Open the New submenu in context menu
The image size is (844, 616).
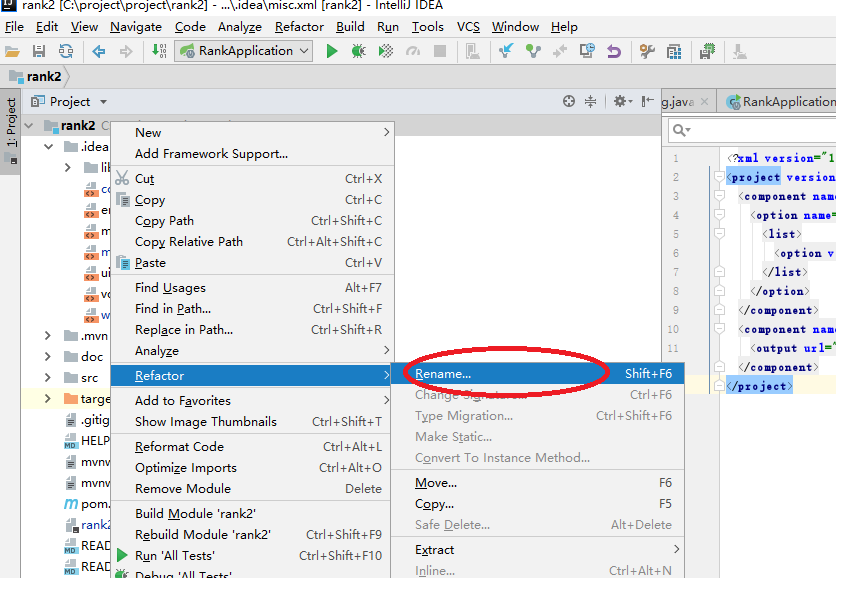tap(252, 132)
